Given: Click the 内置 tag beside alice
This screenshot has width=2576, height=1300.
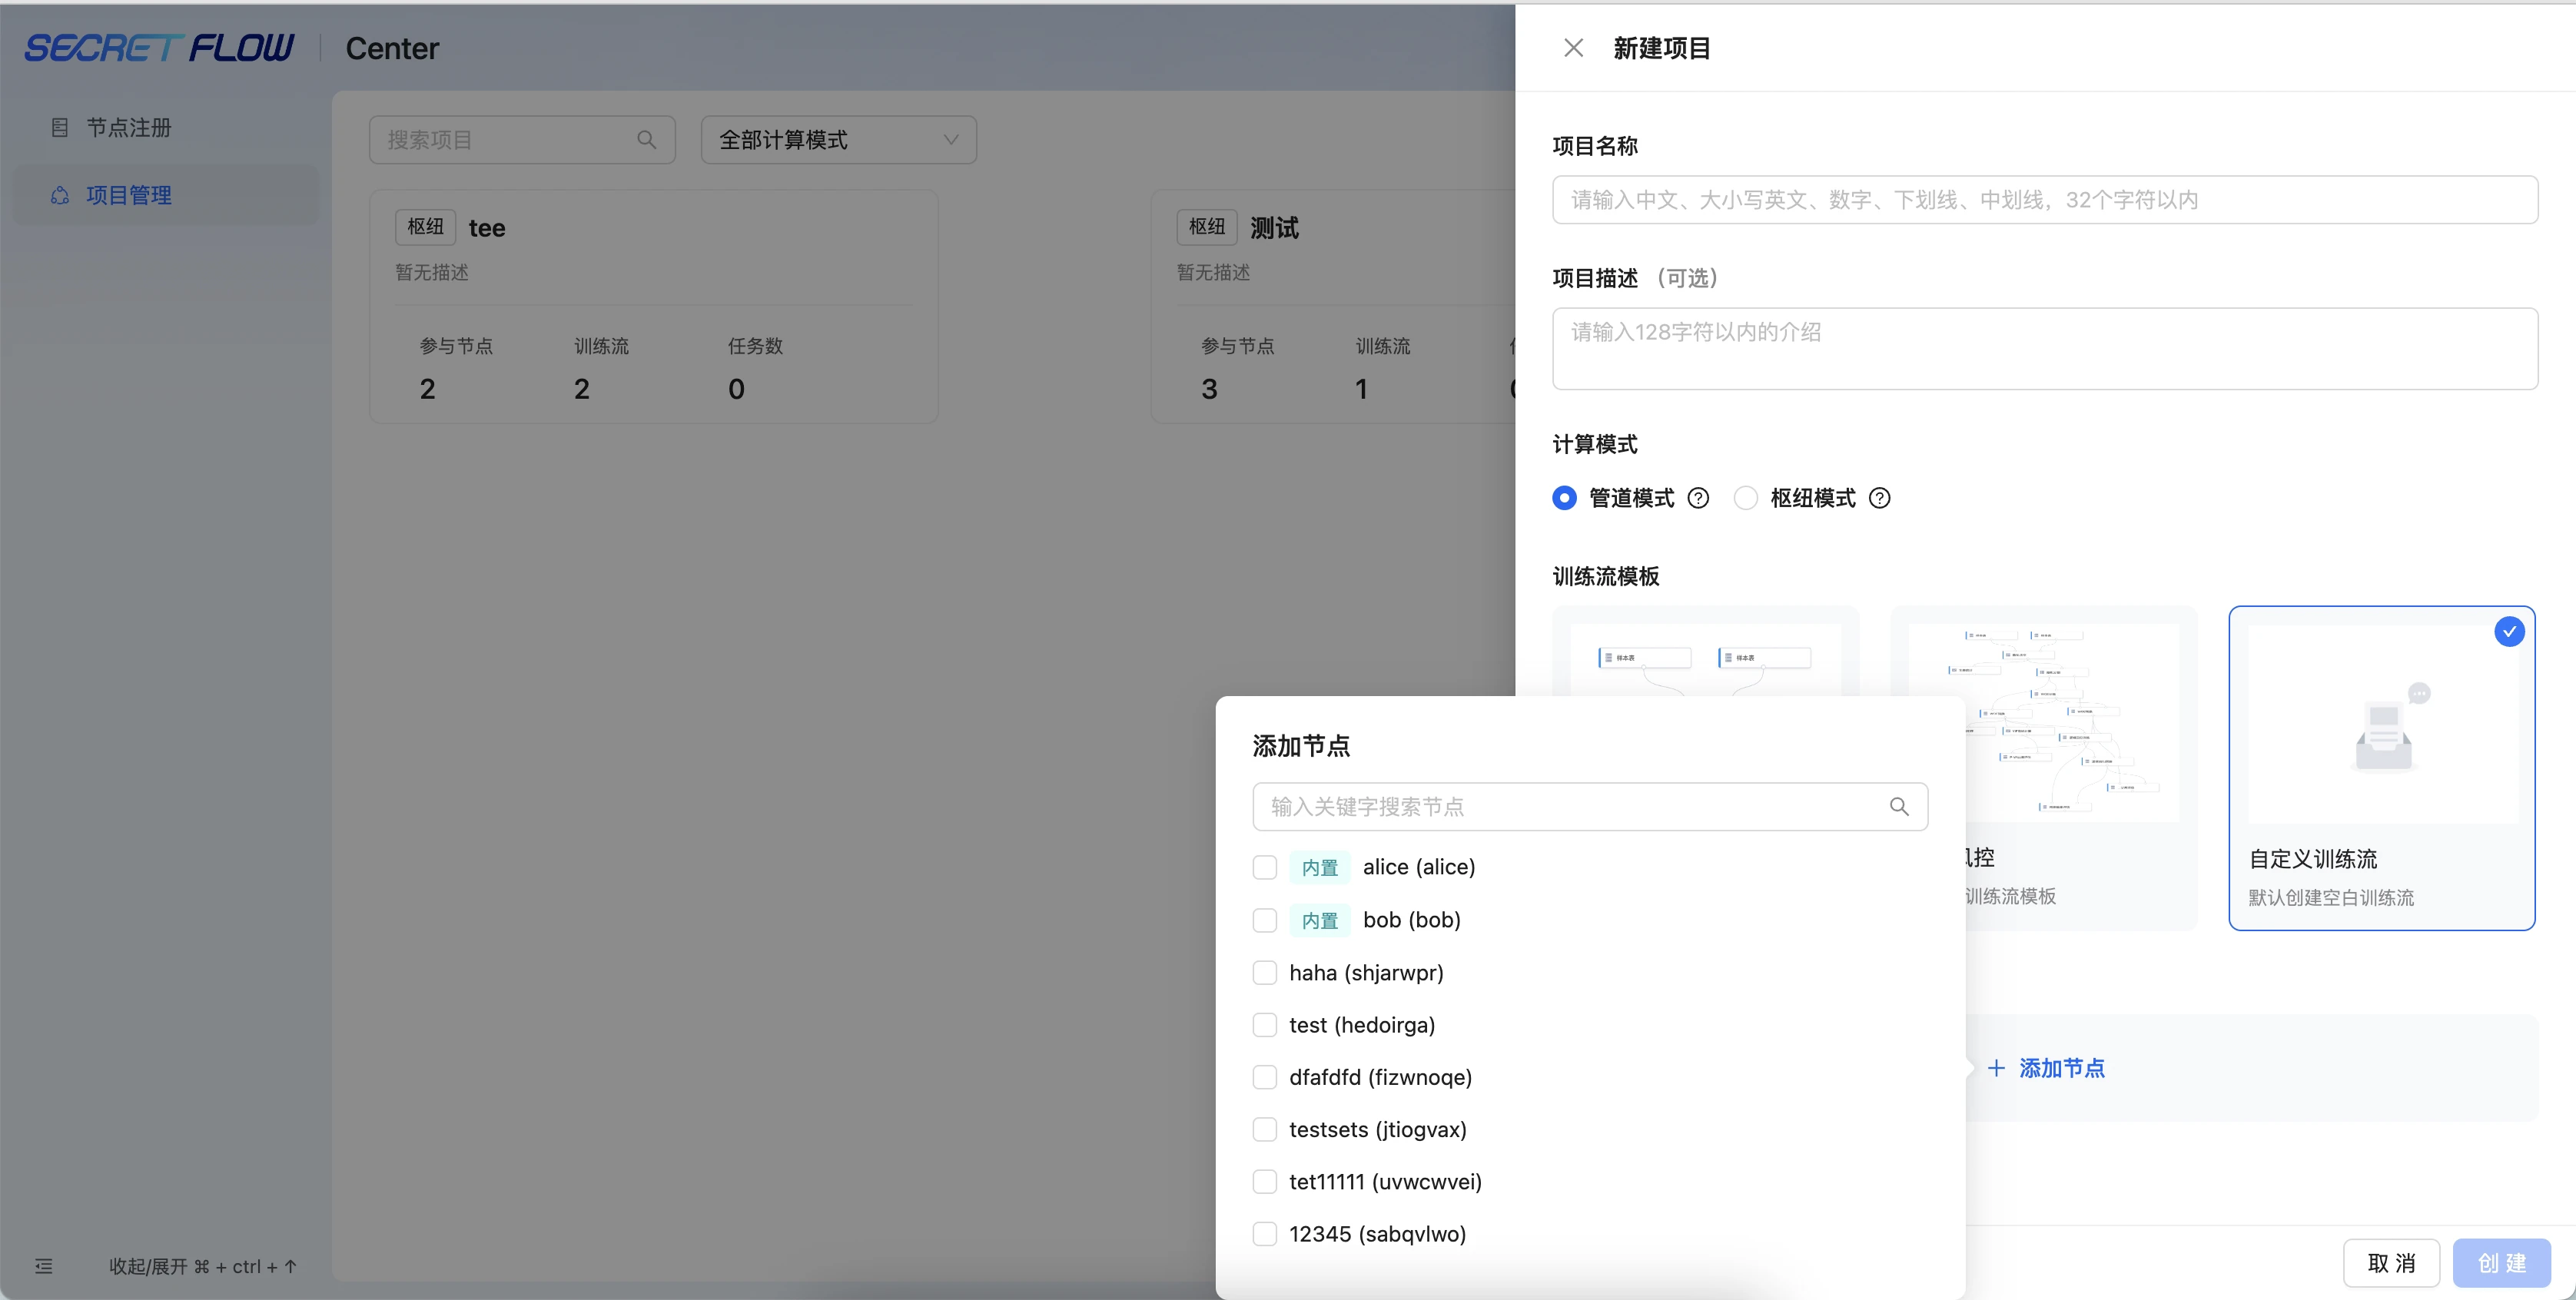Looking at the screenshot, I should (1320, 868).
